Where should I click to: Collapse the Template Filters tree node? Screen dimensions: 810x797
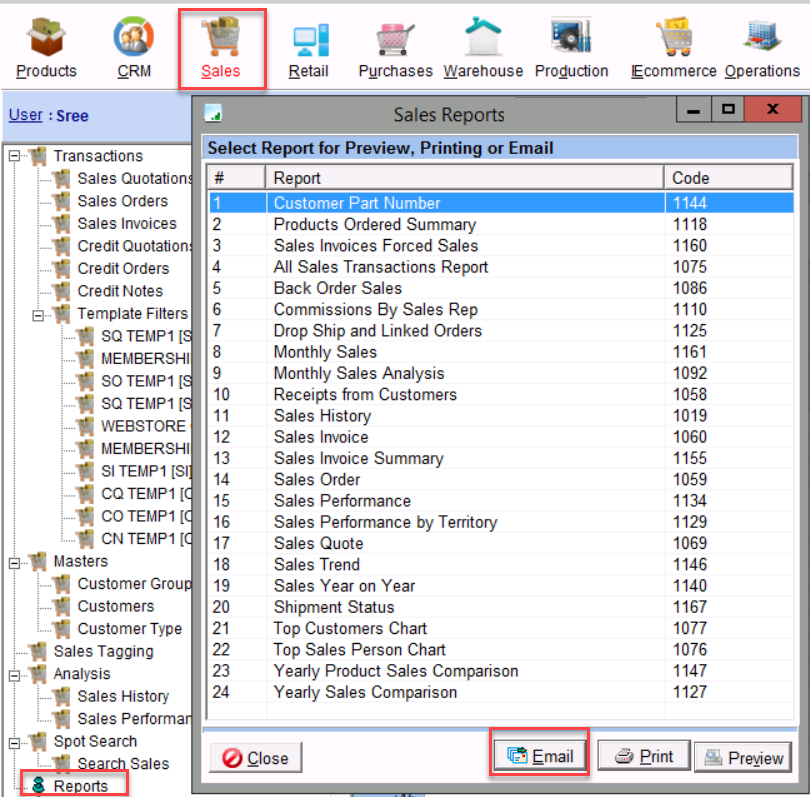[x=37, y=314]
